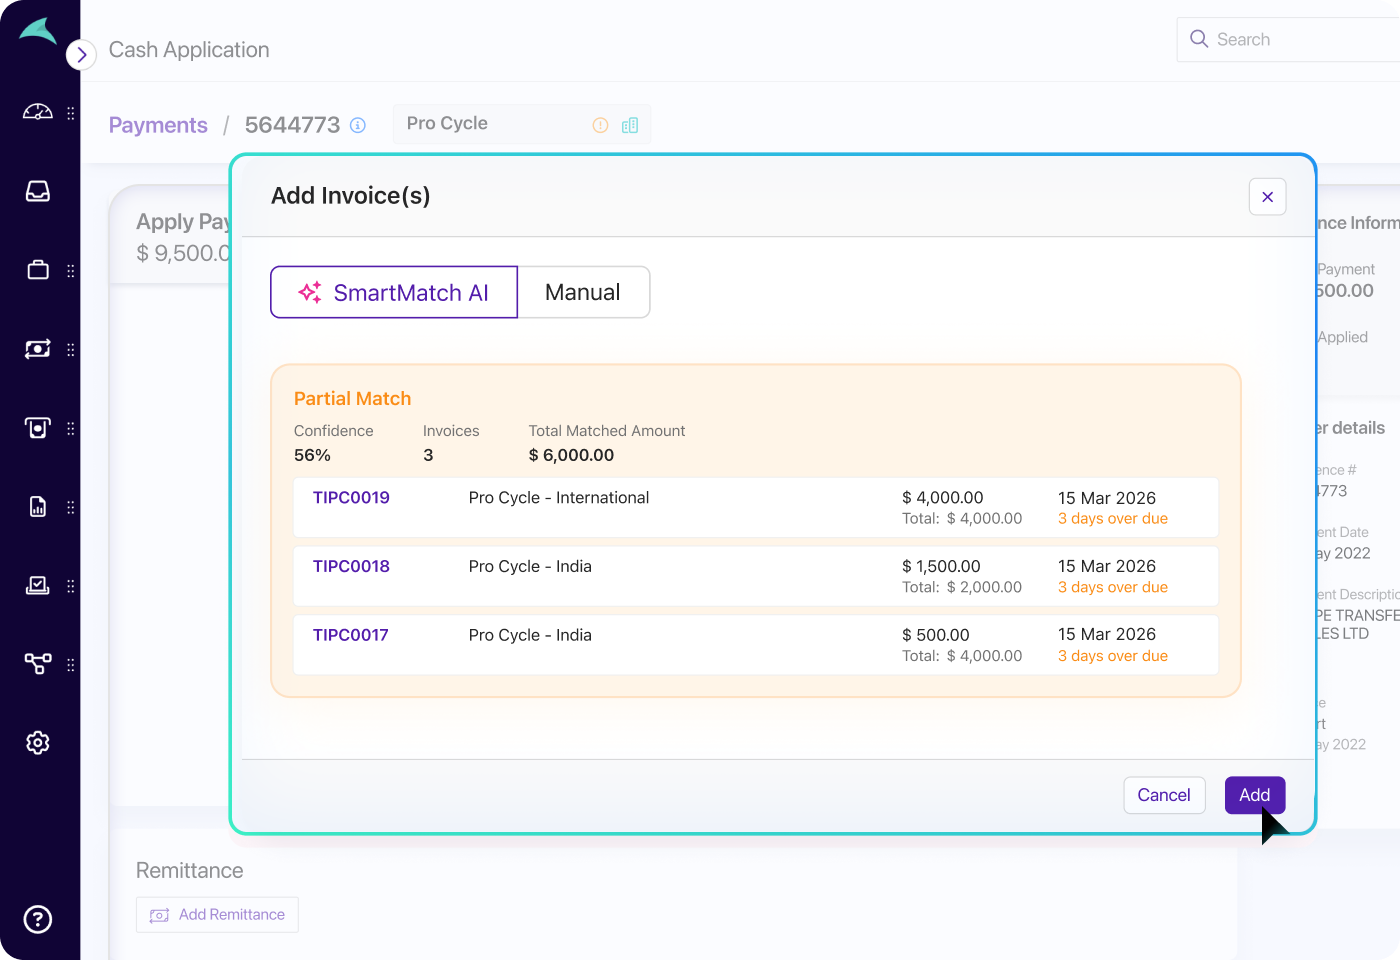This screenshot has height=960, width=1400.
Task: Click the building icon in Pro Cycle field
Action: [630, 125]
